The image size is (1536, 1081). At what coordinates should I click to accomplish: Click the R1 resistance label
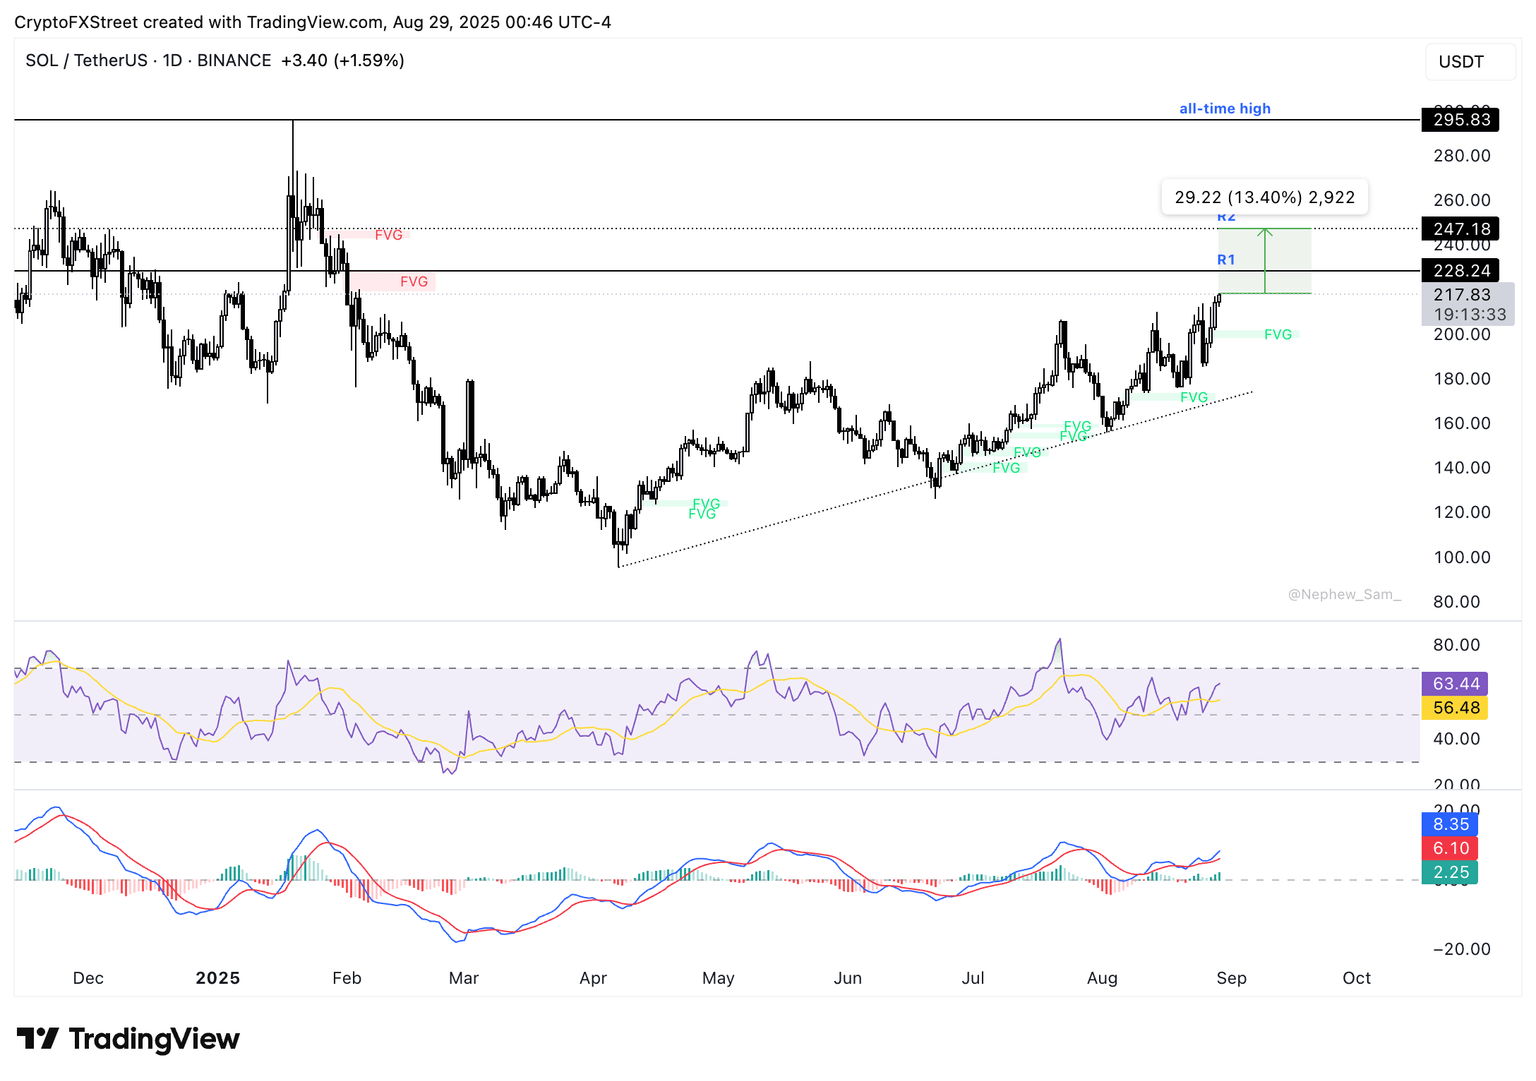click(1227, 259)
